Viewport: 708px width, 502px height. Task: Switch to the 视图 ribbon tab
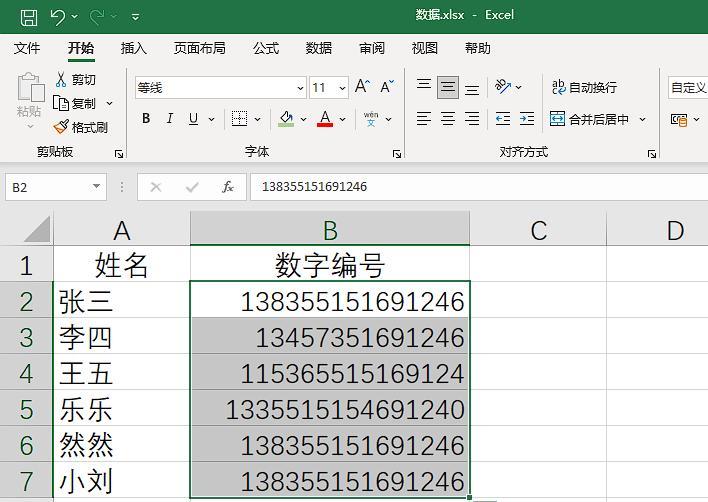pos(424,48)
